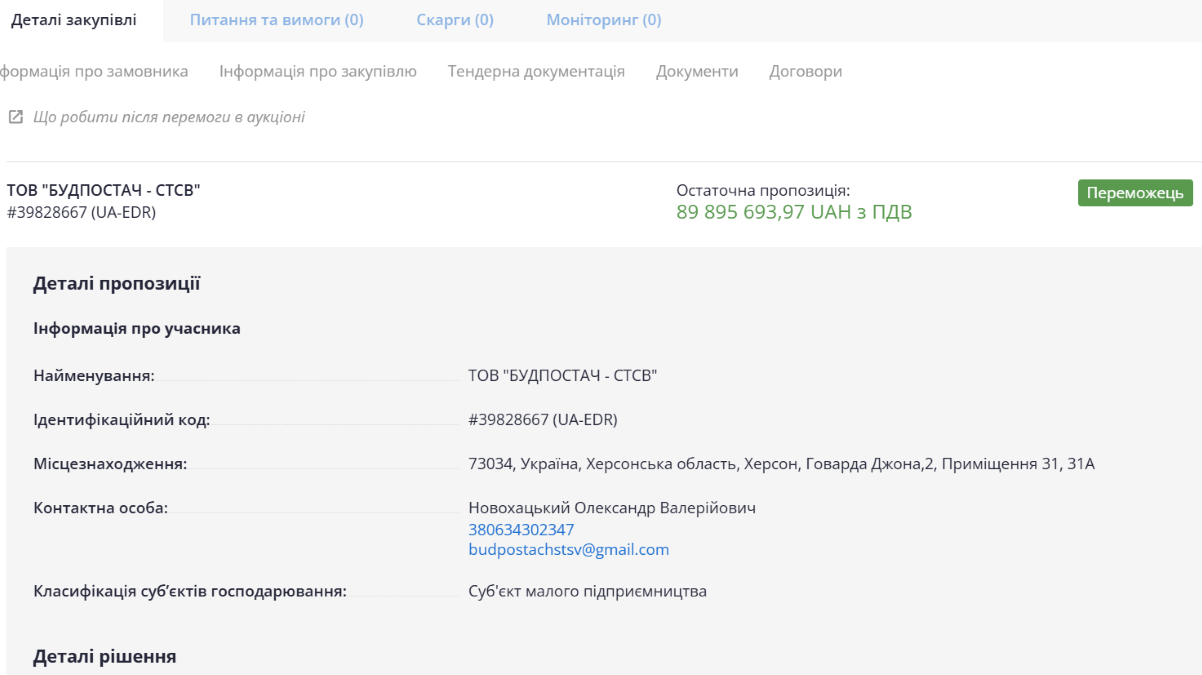Screen dimensions: 1202x675
Task: Select contact name Новохацький Олександр Валерійович
Action: (x=612, y=508)
